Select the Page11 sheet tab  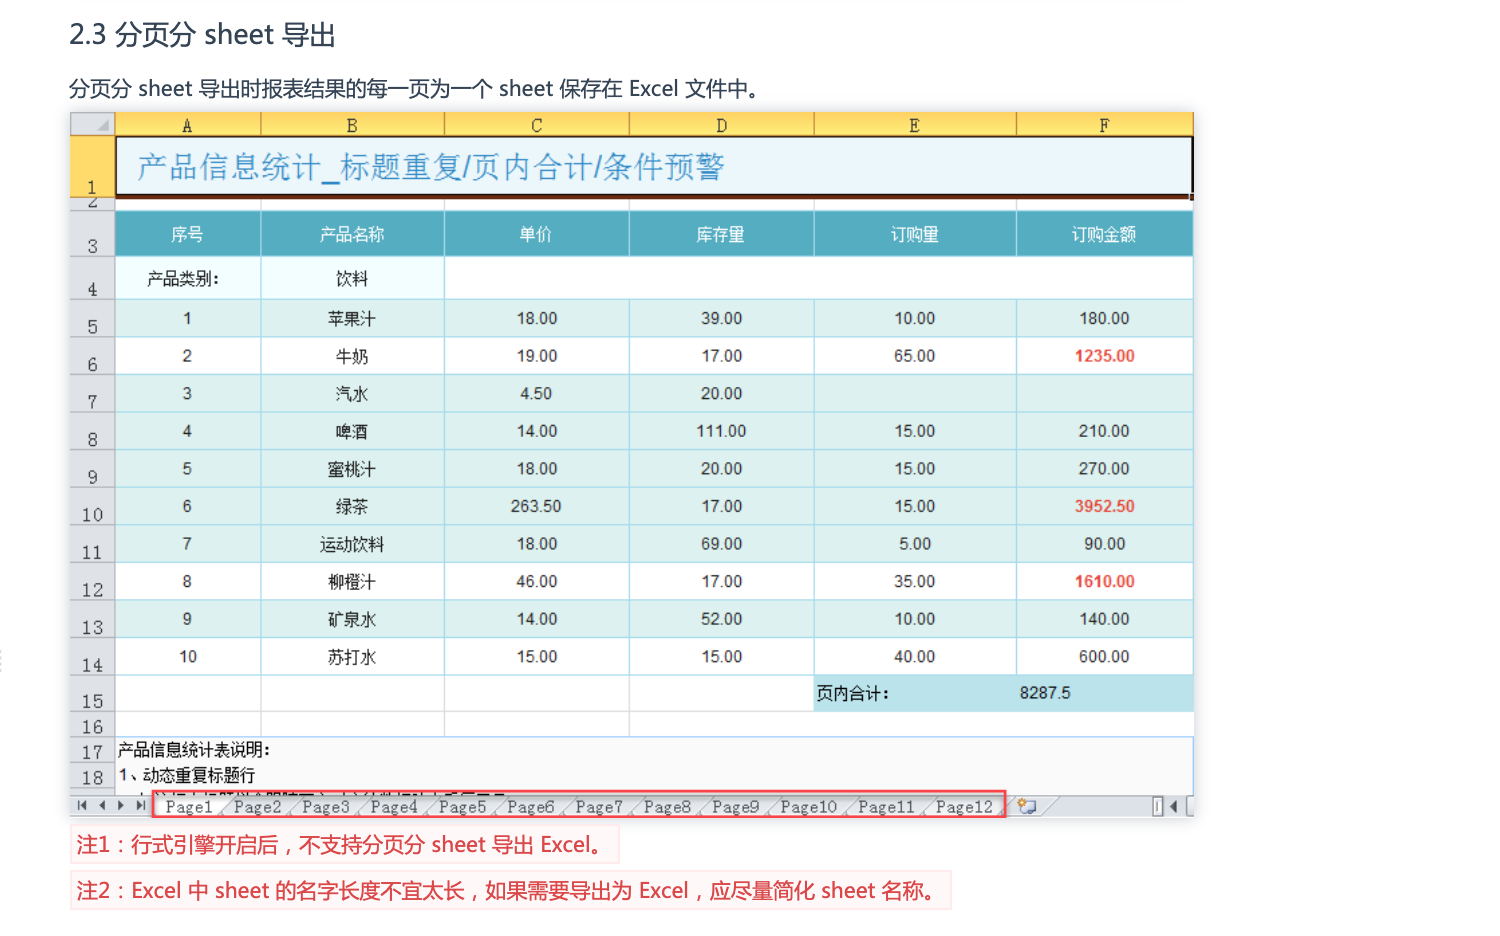(886, 807)
